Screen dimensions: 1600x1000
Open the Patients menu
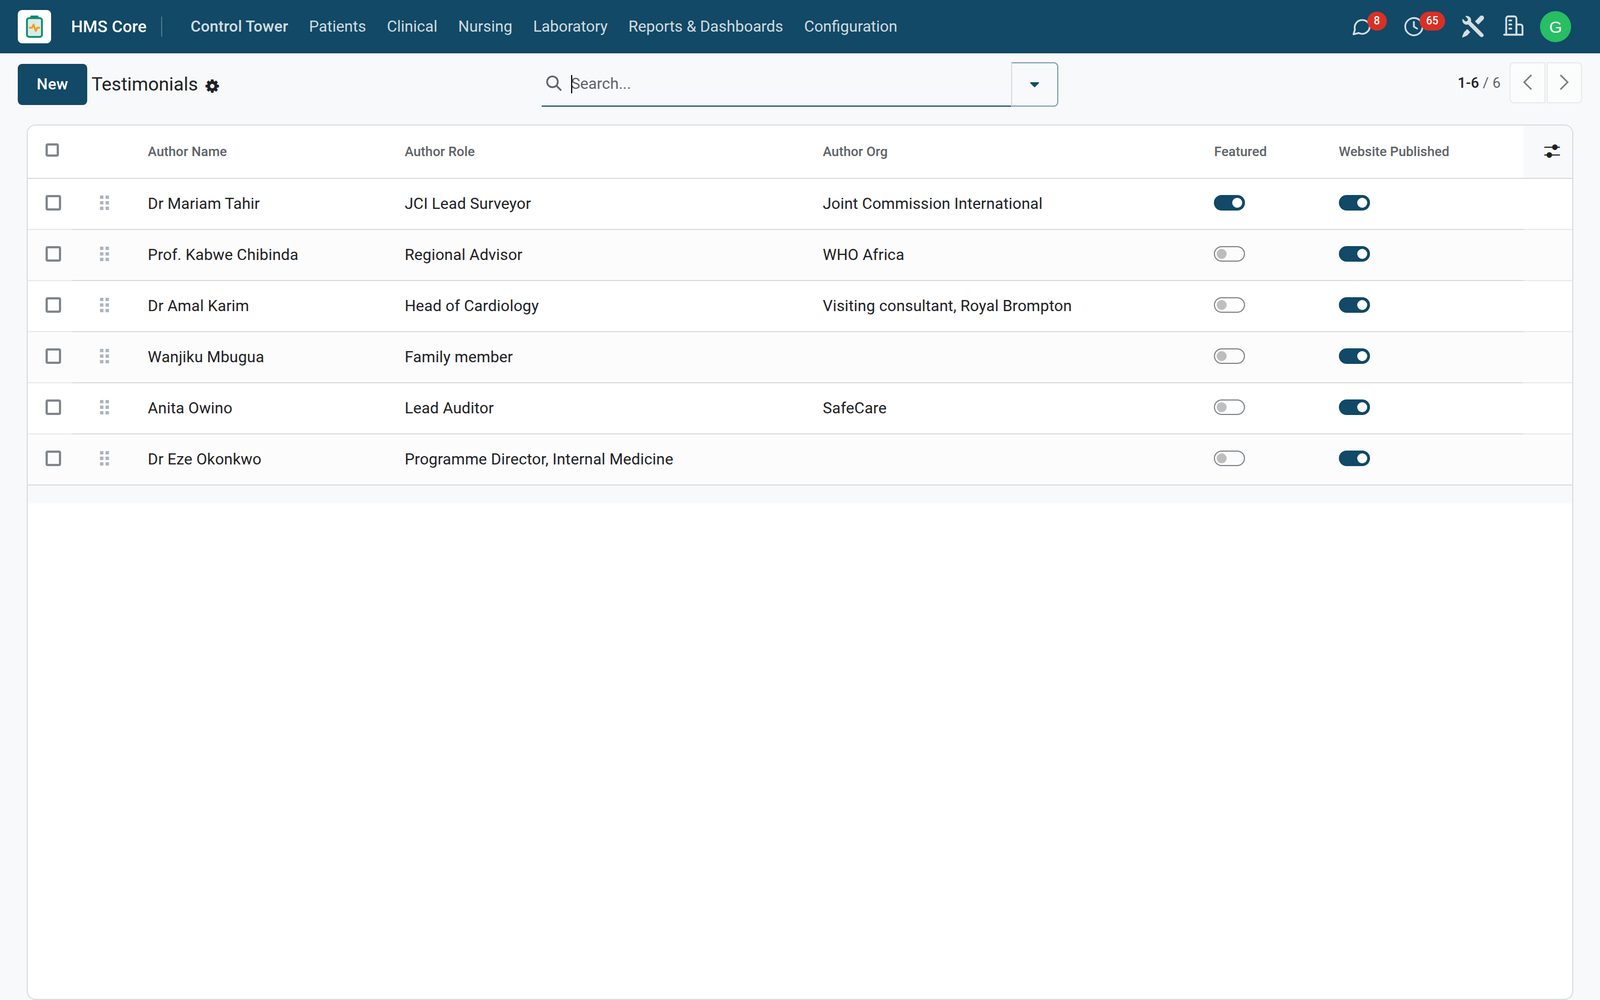click(337, 27)
